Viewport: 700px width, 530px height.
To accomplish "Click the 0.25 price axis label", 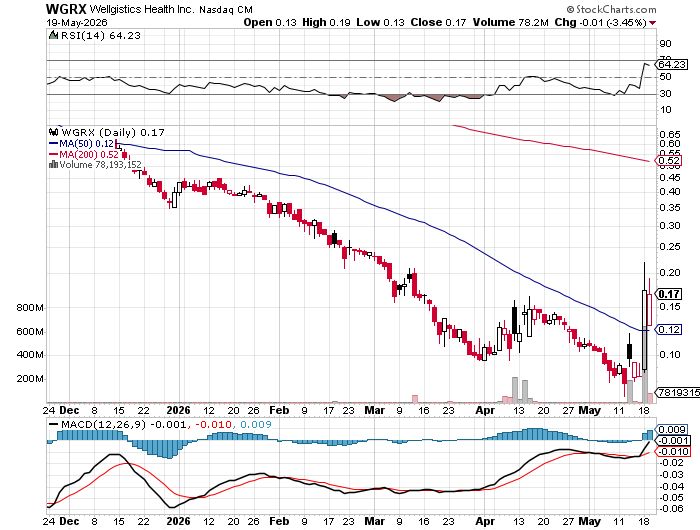I will click(x=670, y=246).
